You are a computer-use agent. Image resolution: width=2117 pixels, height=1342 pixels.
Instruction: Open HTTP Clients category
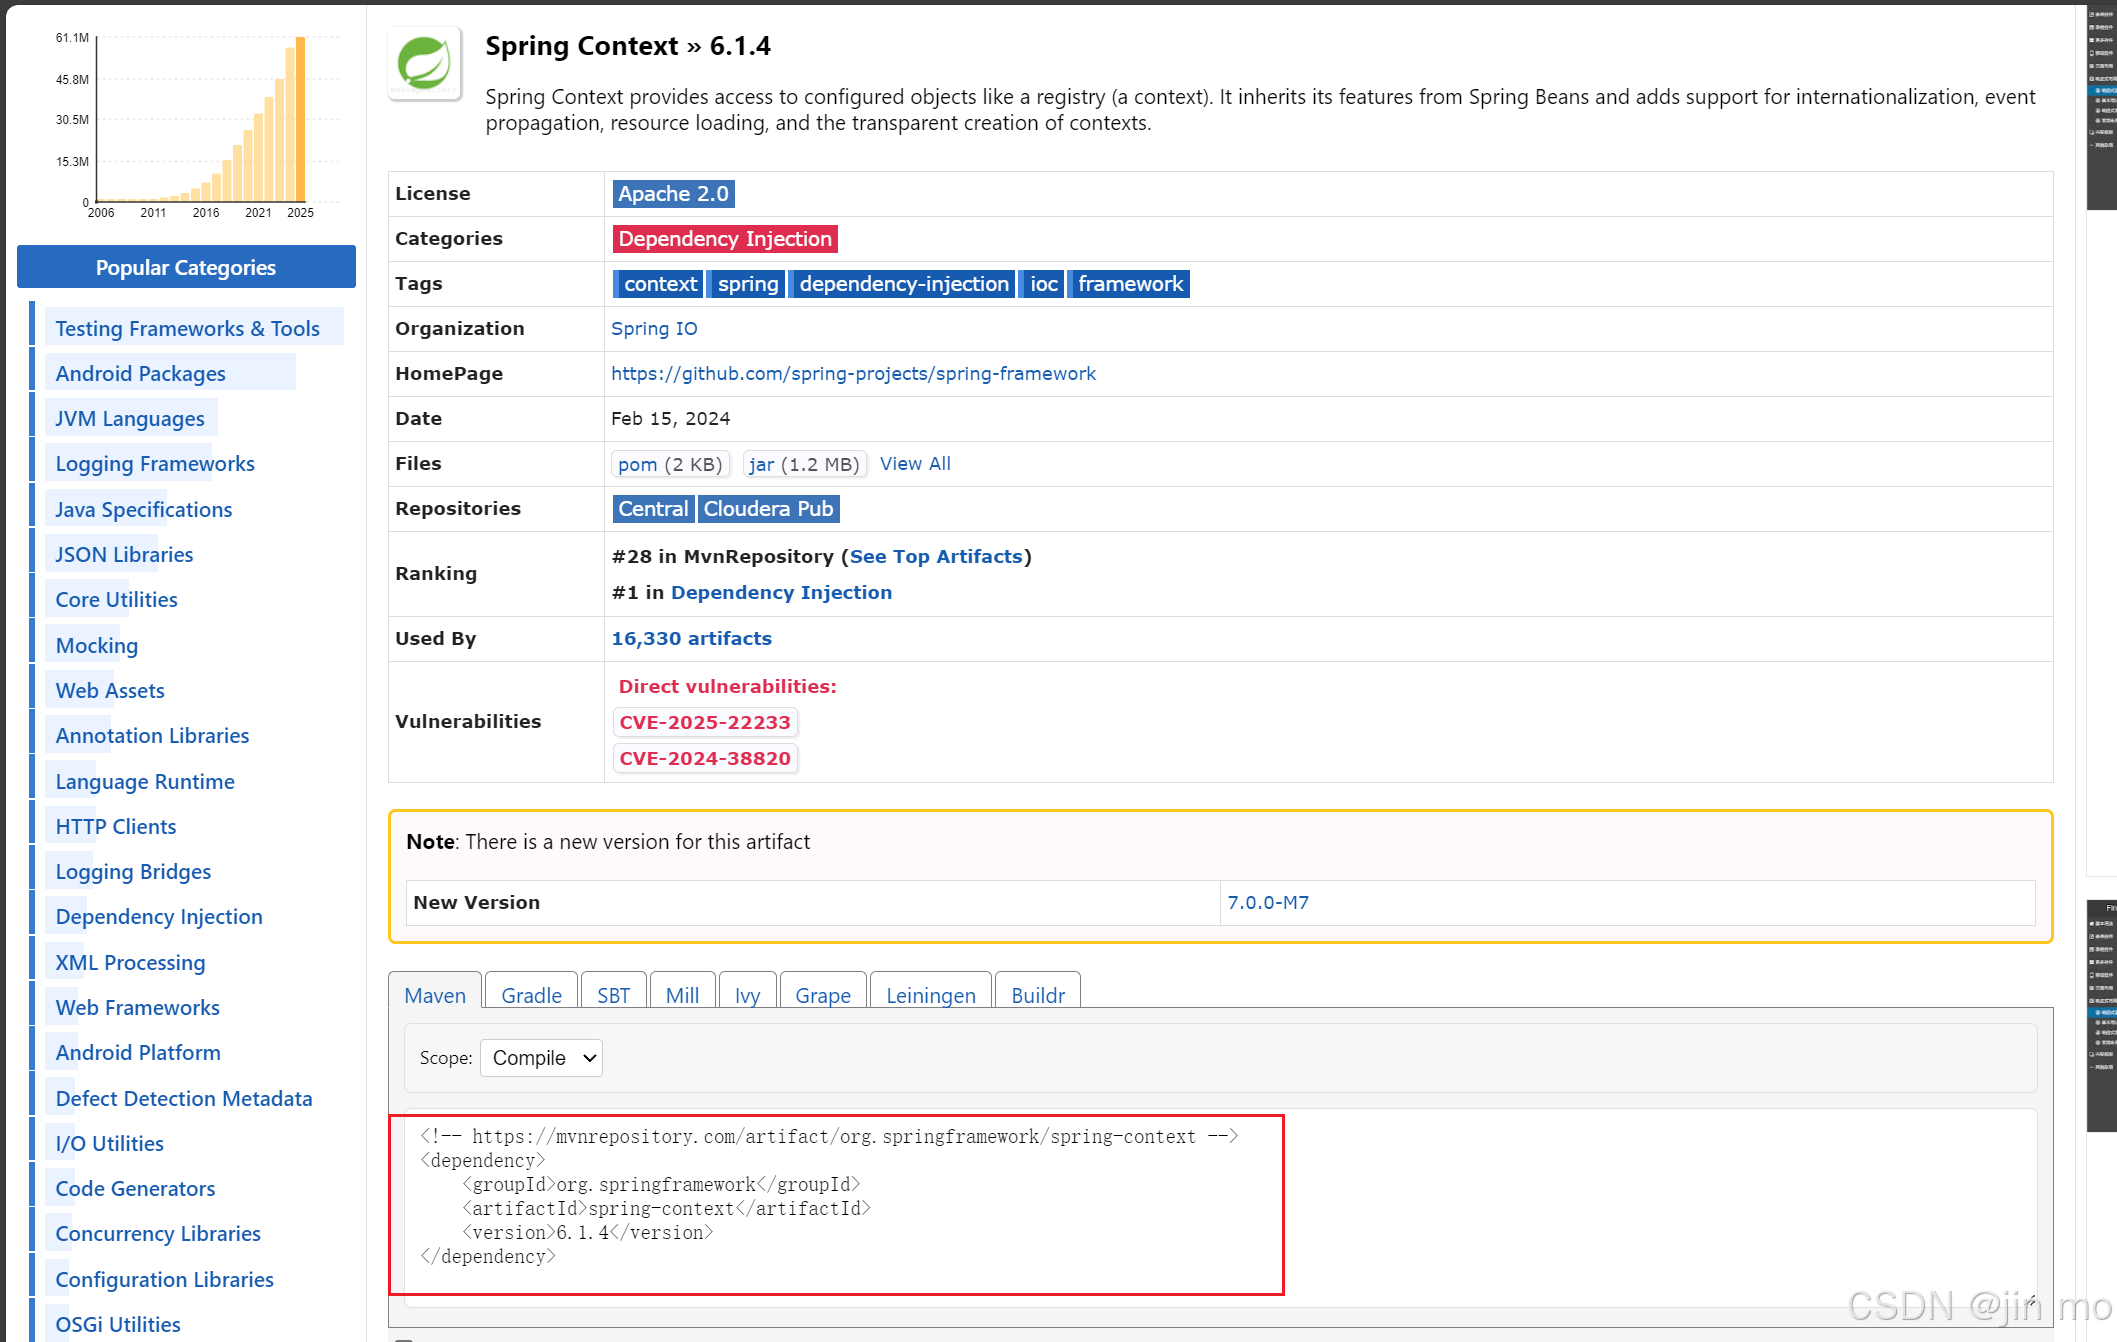116,827
